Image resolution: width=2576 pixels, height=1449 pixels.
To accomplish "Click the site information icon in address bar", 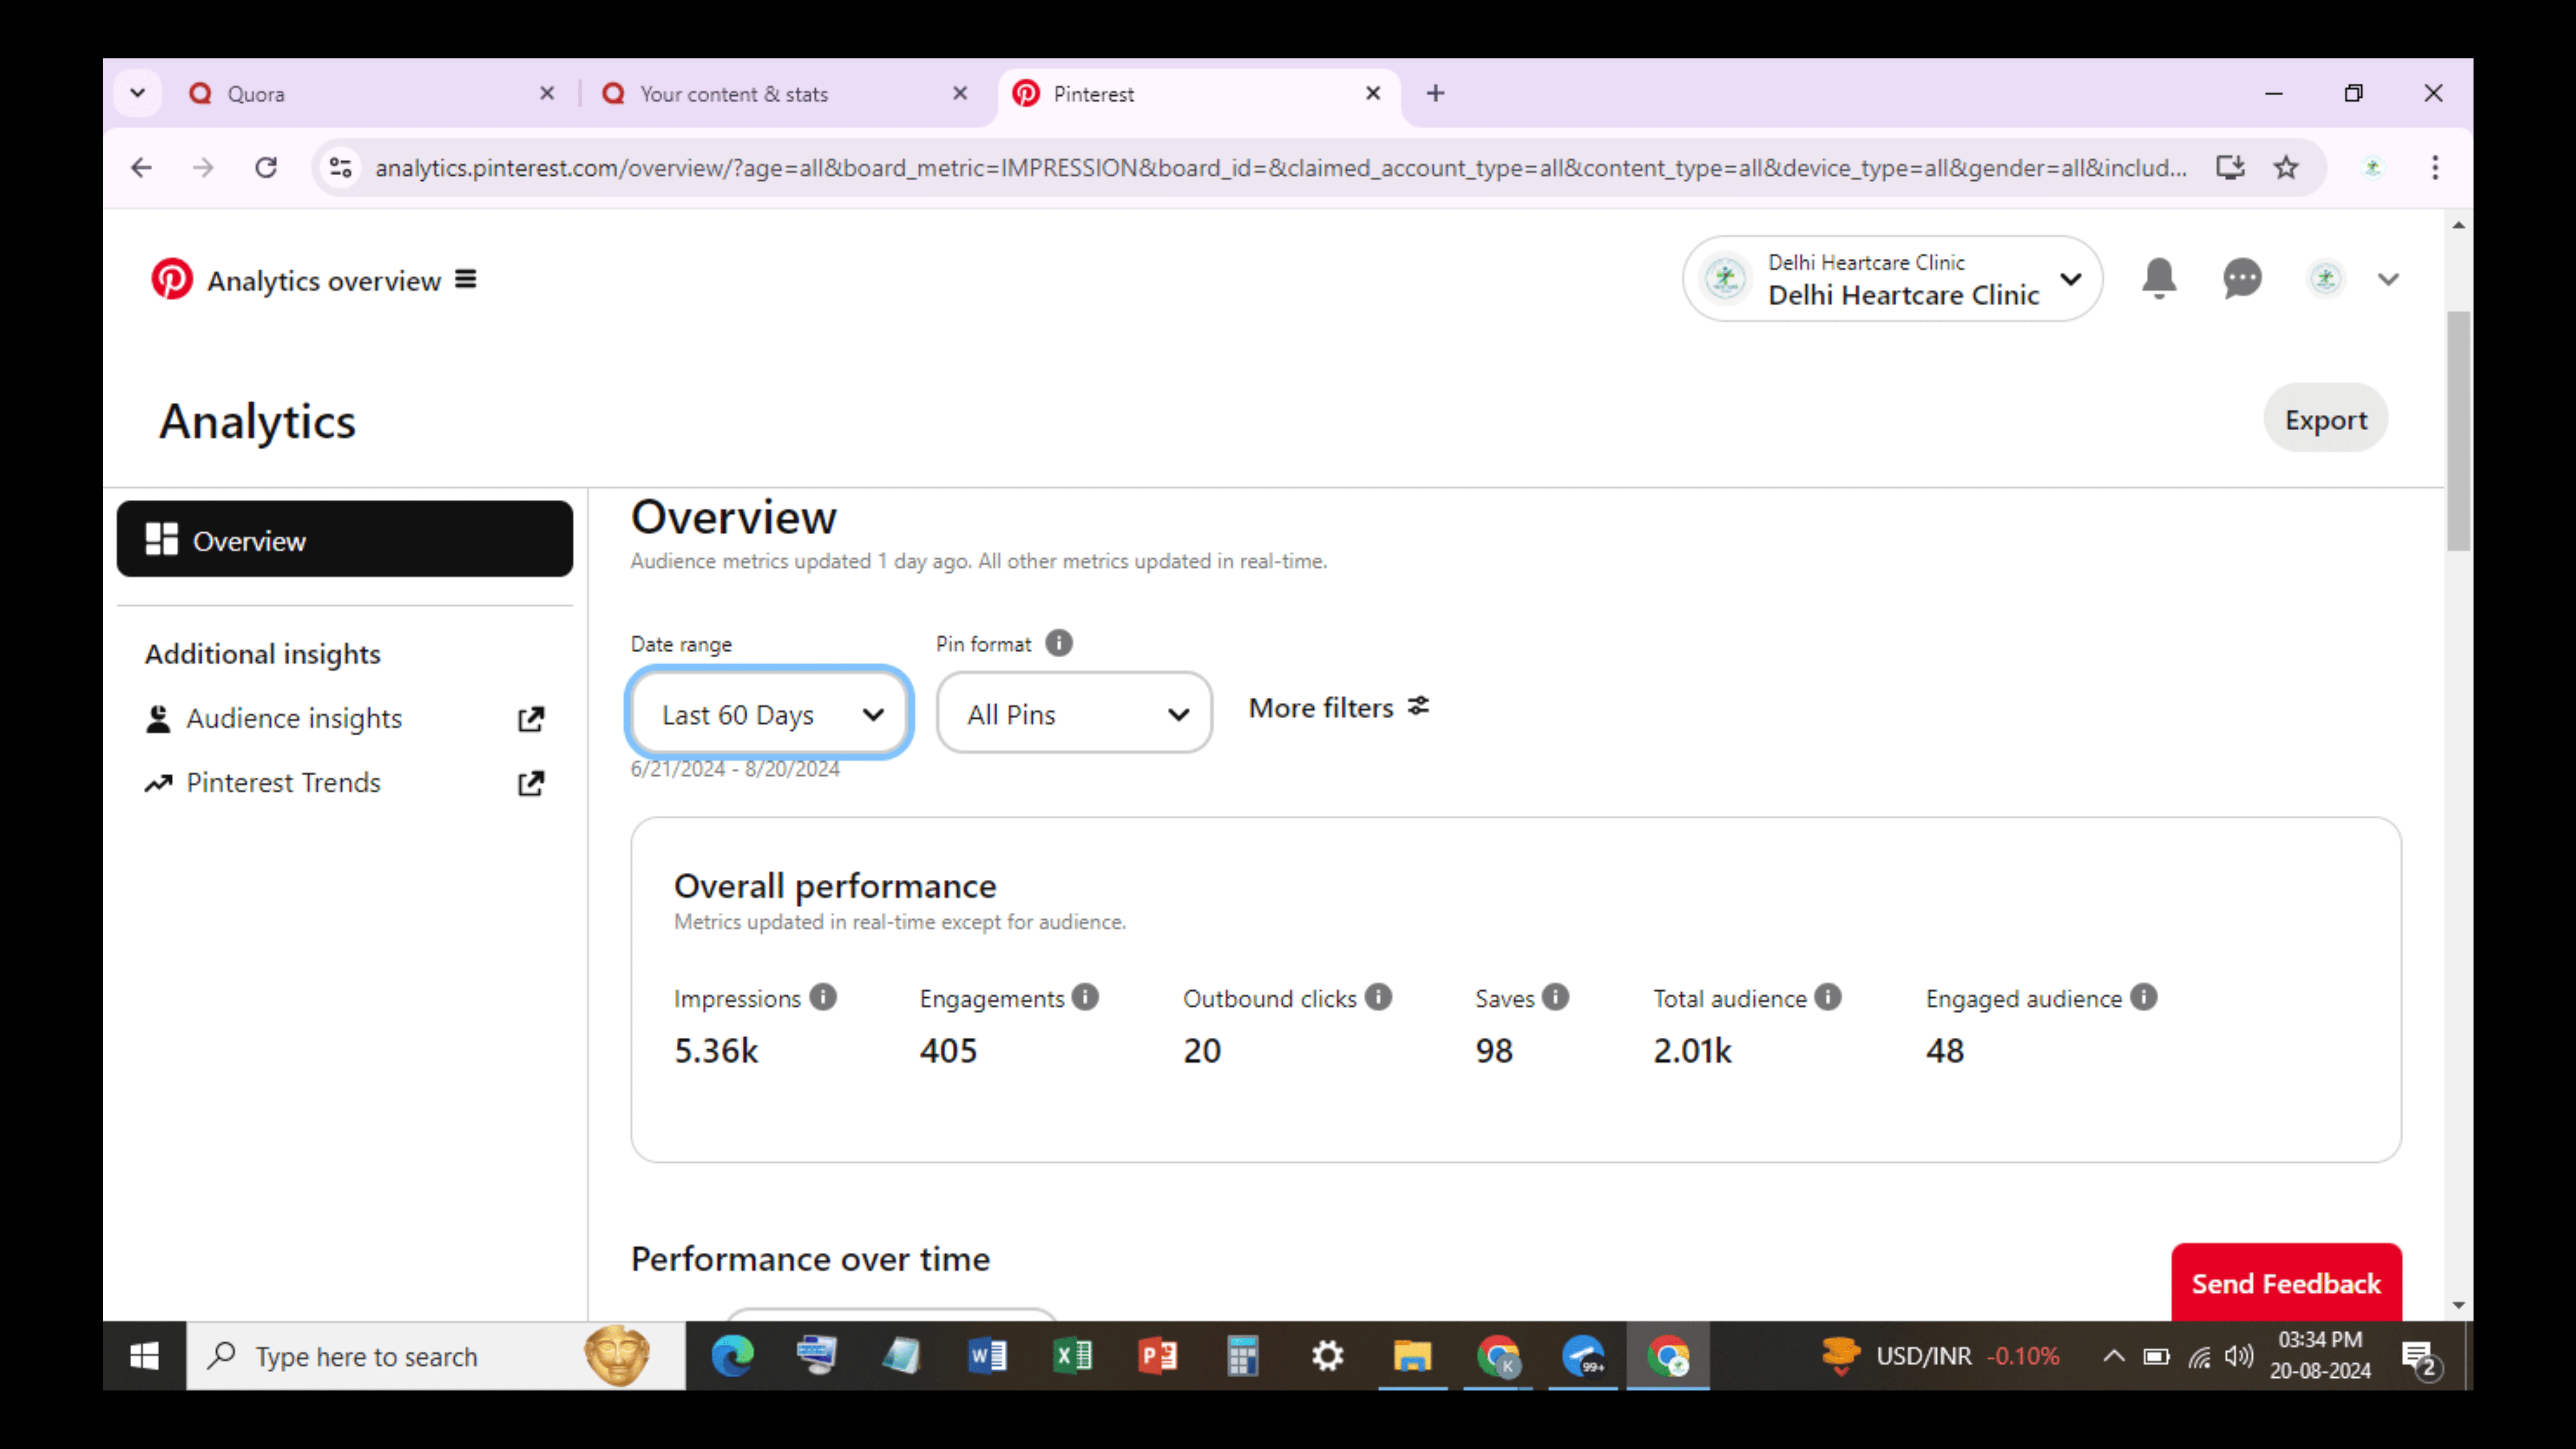I will [x=340, y=167].
